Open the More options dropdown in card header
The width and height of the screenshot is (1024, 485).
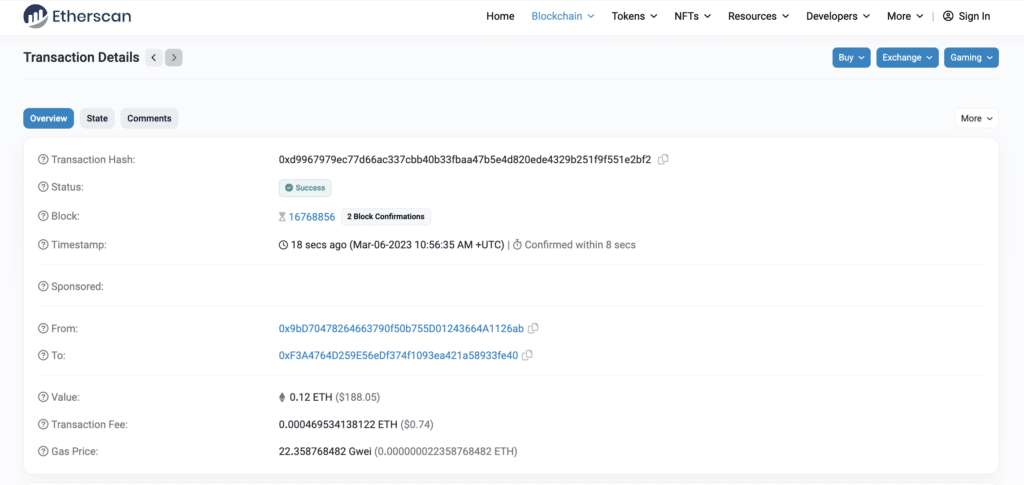point(977,118)
